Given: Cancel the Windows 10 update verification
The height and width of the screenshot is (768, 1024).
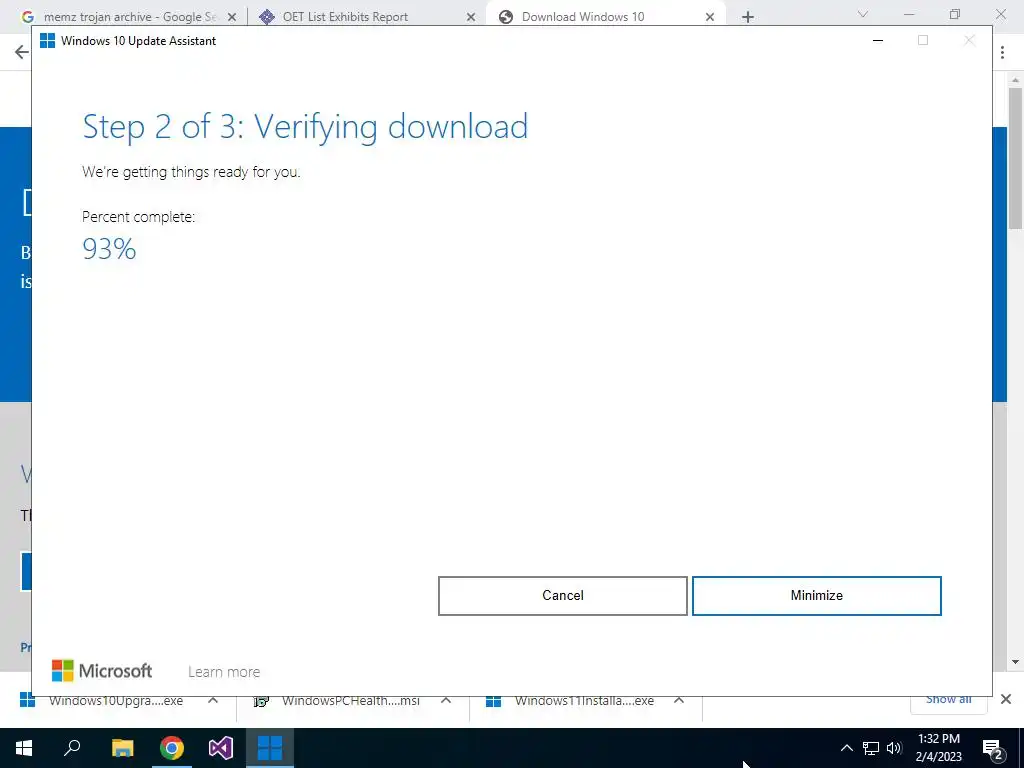Looking at the screenshot, I should tap(562, 596).
